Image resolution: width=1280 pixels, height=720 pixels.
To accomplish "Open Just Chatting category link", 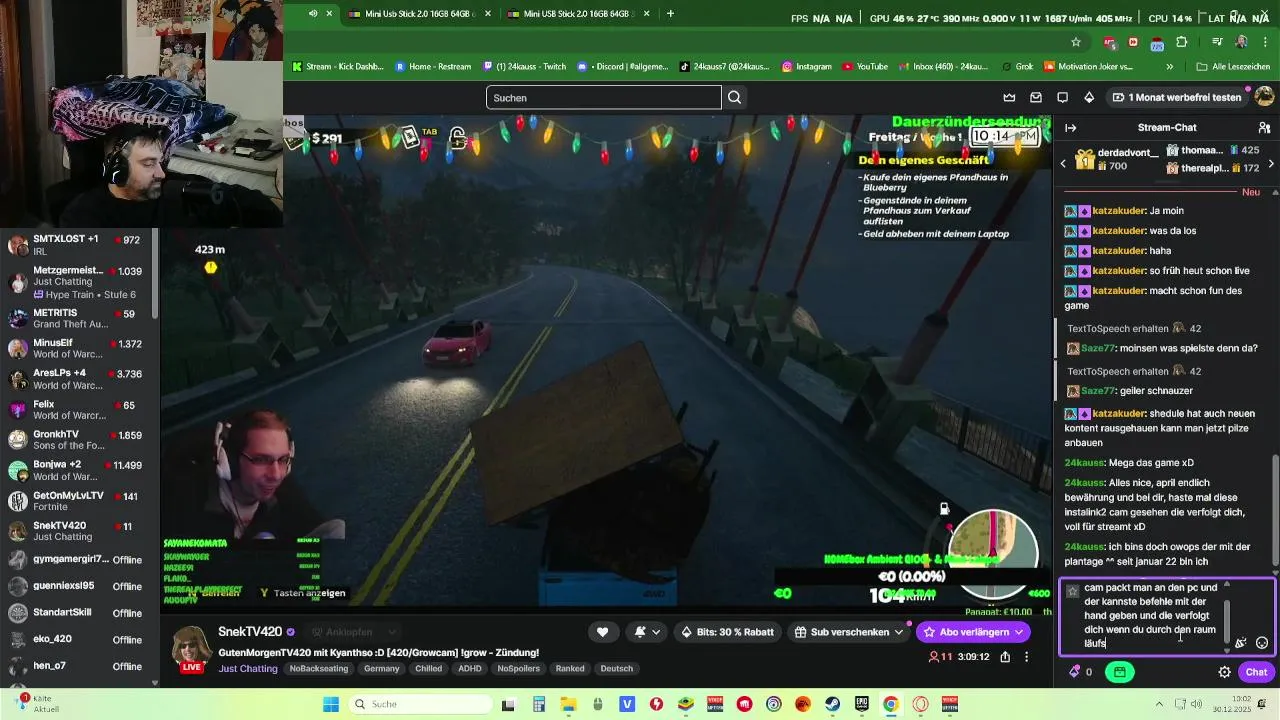I will [248, 669].
